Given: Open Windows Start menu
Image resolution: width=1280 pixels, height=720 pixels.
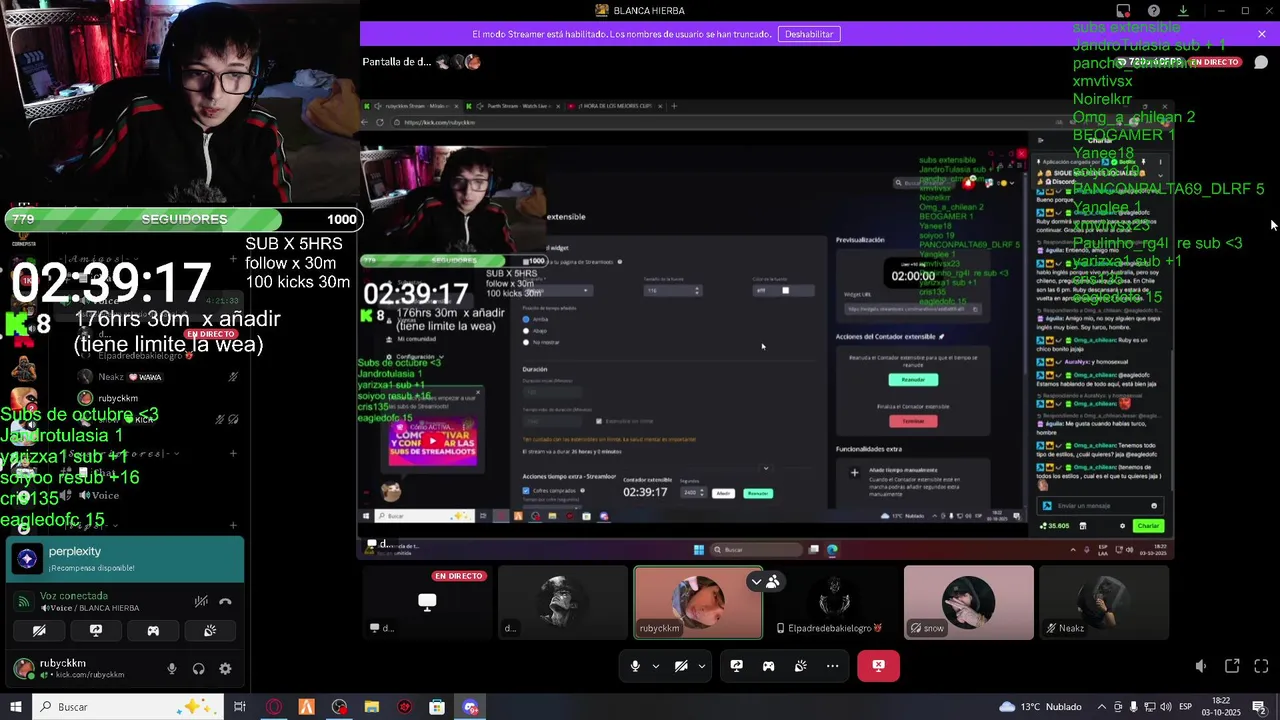Looking at the screenshot, I should (x=15, y=707).
